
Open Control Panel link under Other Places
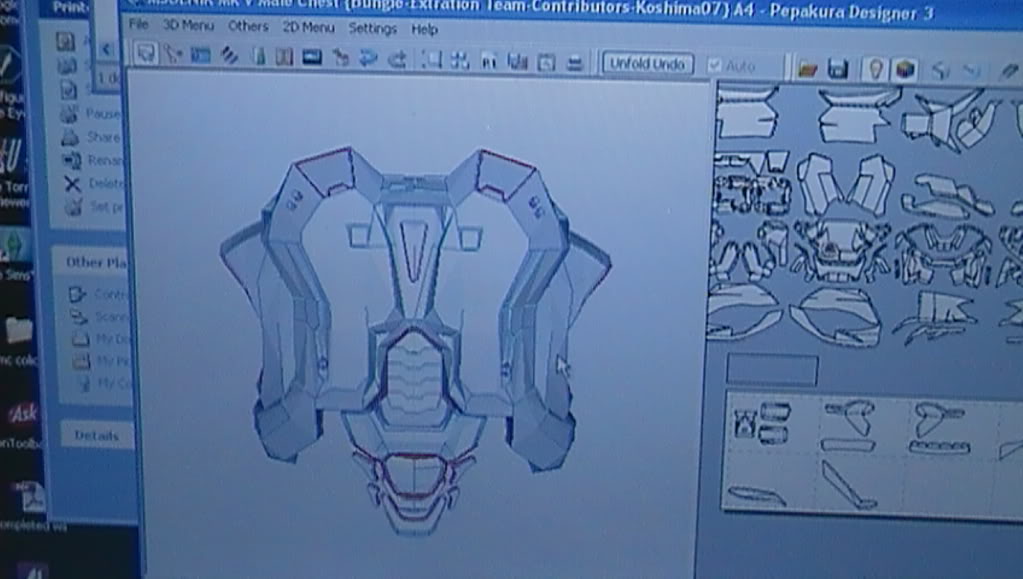[x=98, y=294]
